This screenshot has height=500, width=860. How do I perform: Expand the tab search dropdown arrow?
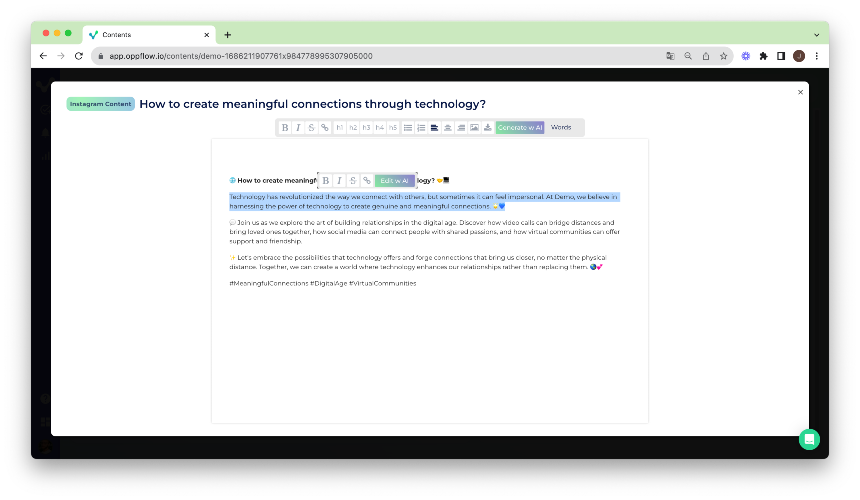pos(817,35)
